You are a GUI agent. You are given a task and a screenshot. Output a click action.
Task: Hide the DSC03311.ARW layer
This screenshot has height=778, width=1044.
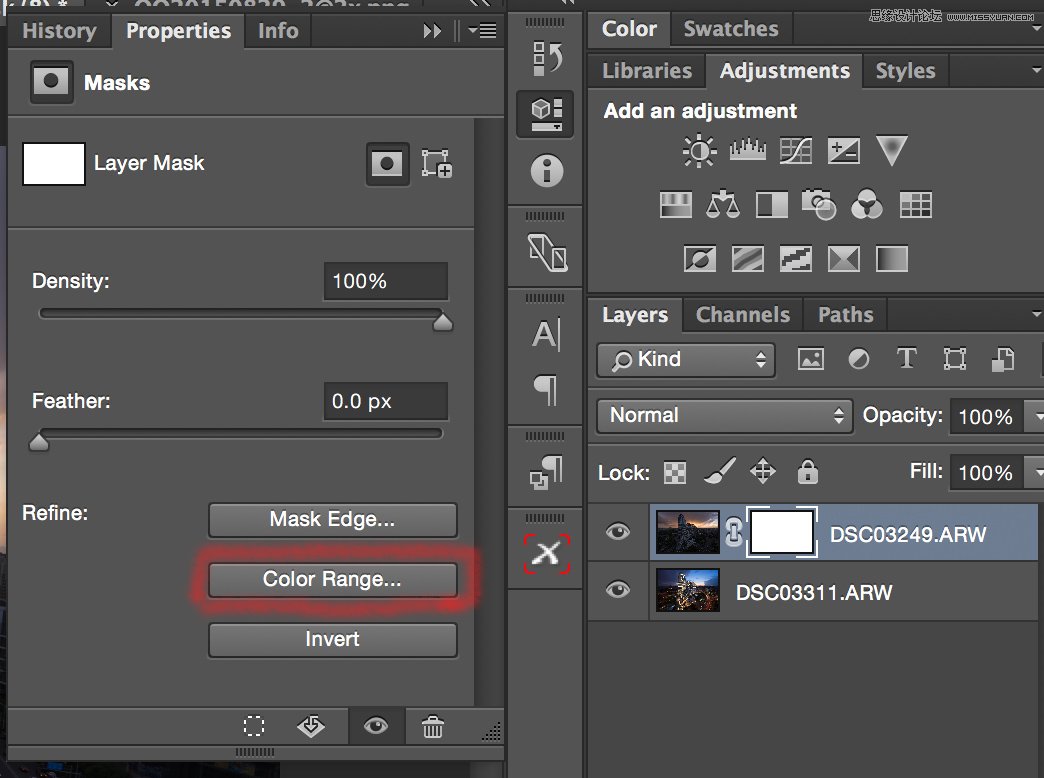point(618,589)
